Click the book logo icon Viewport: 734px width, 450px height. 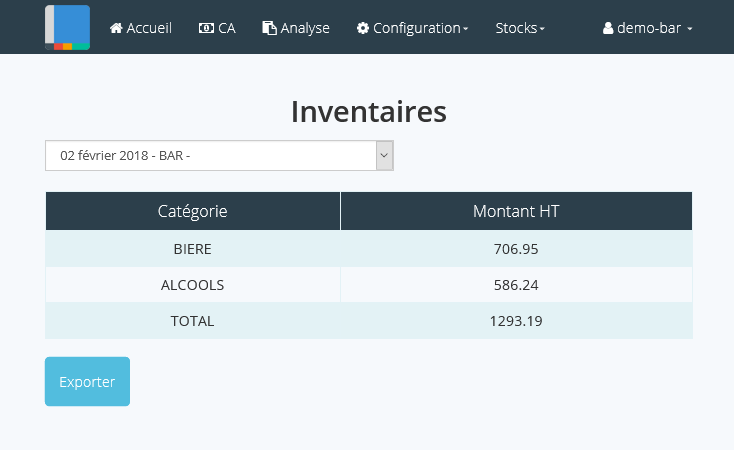click(67, 27)
